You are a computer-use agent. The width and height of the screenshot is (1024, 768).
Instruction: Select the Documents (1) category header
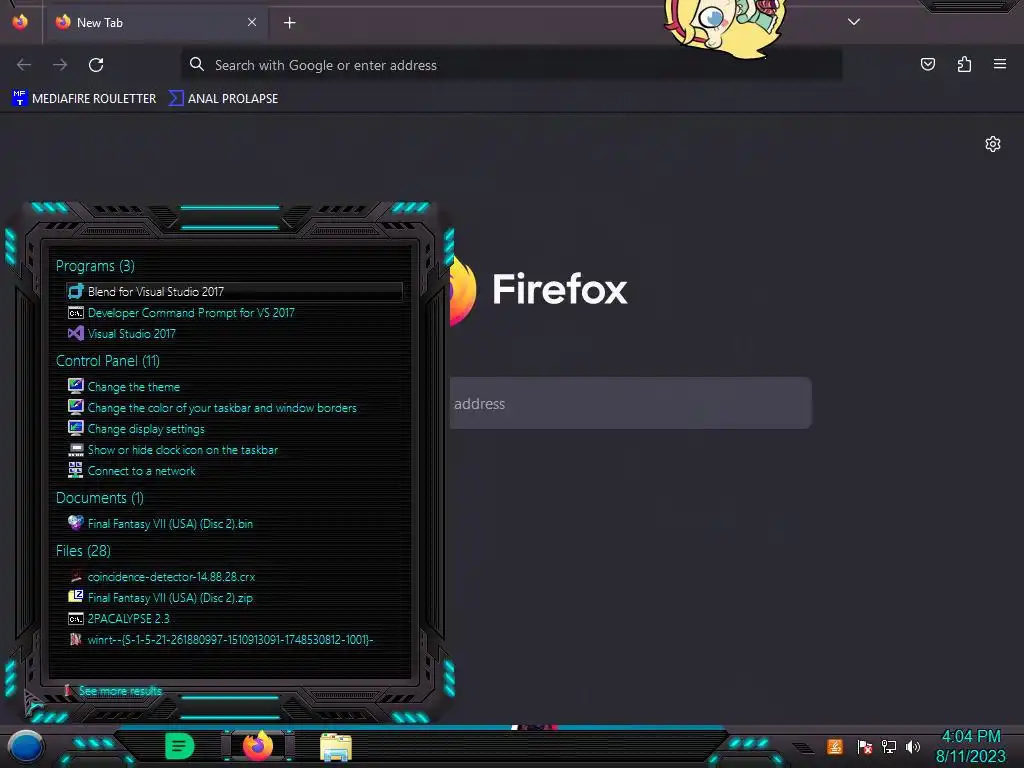point(100,498)
